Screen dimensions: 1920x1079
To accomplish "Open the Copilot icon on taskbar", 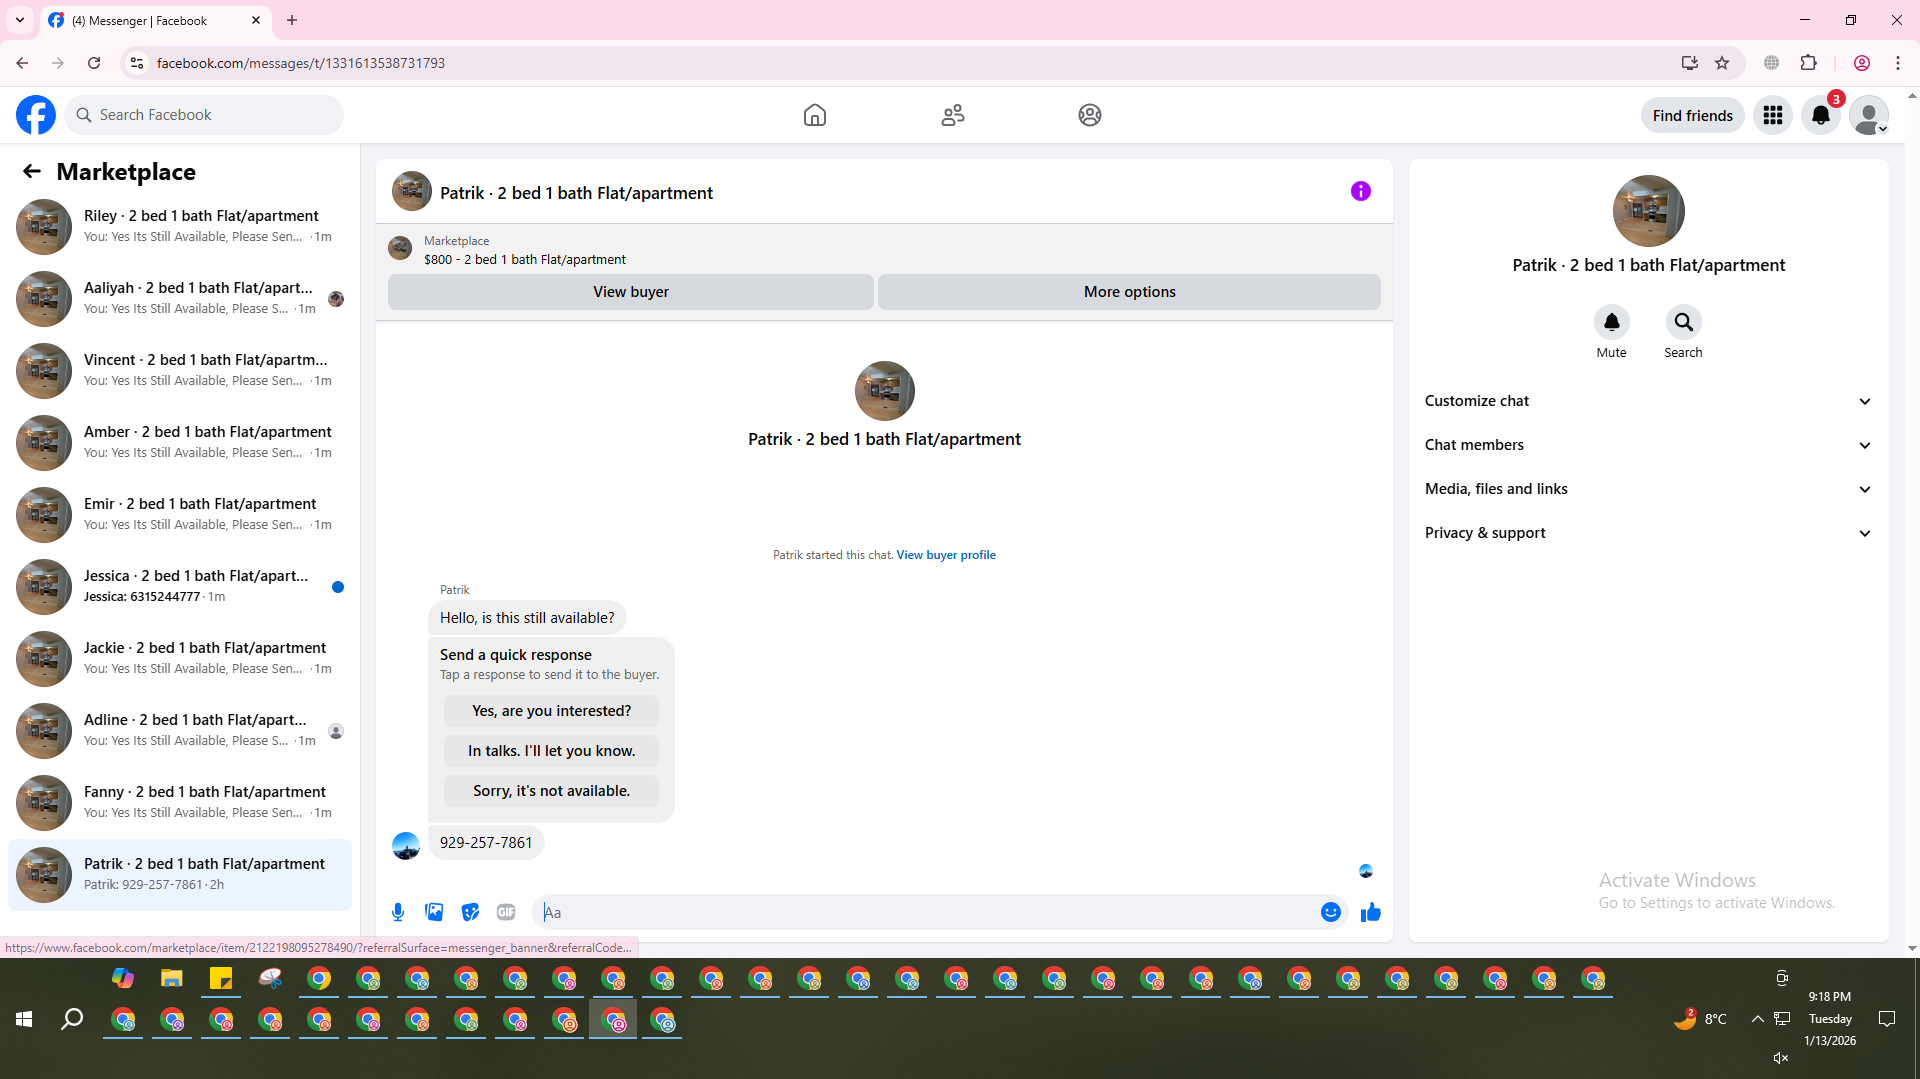I will (123, 978).
